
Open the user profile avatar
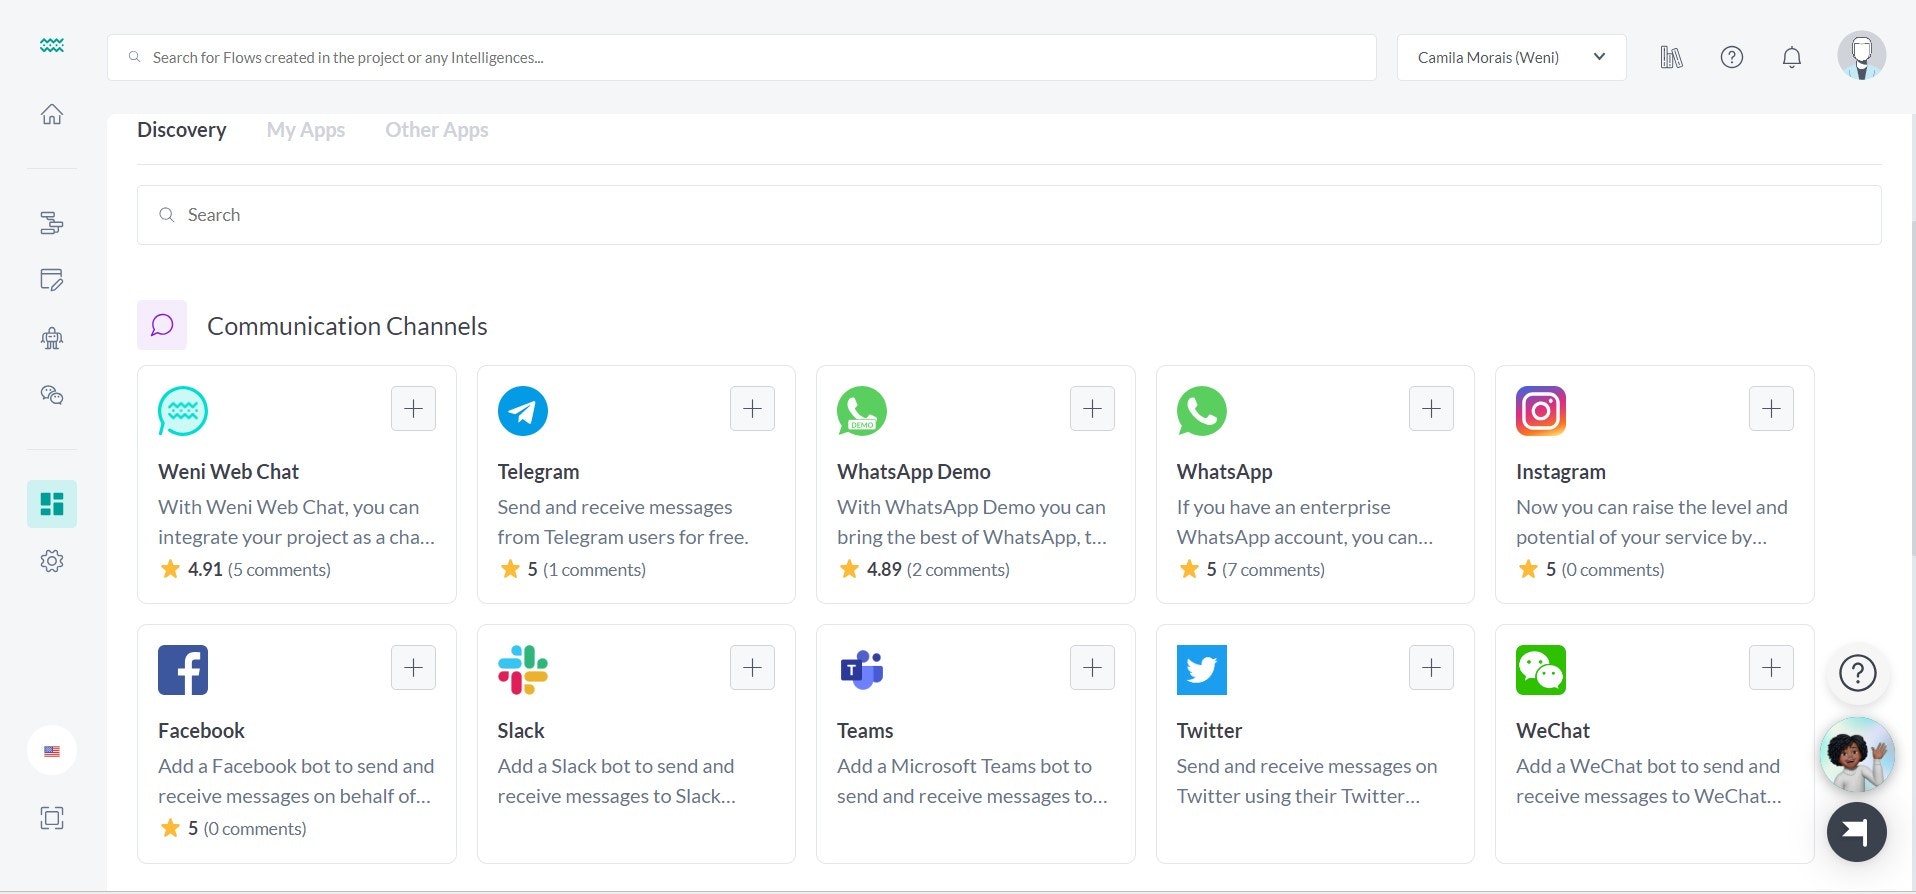[x=1862, y=56]
